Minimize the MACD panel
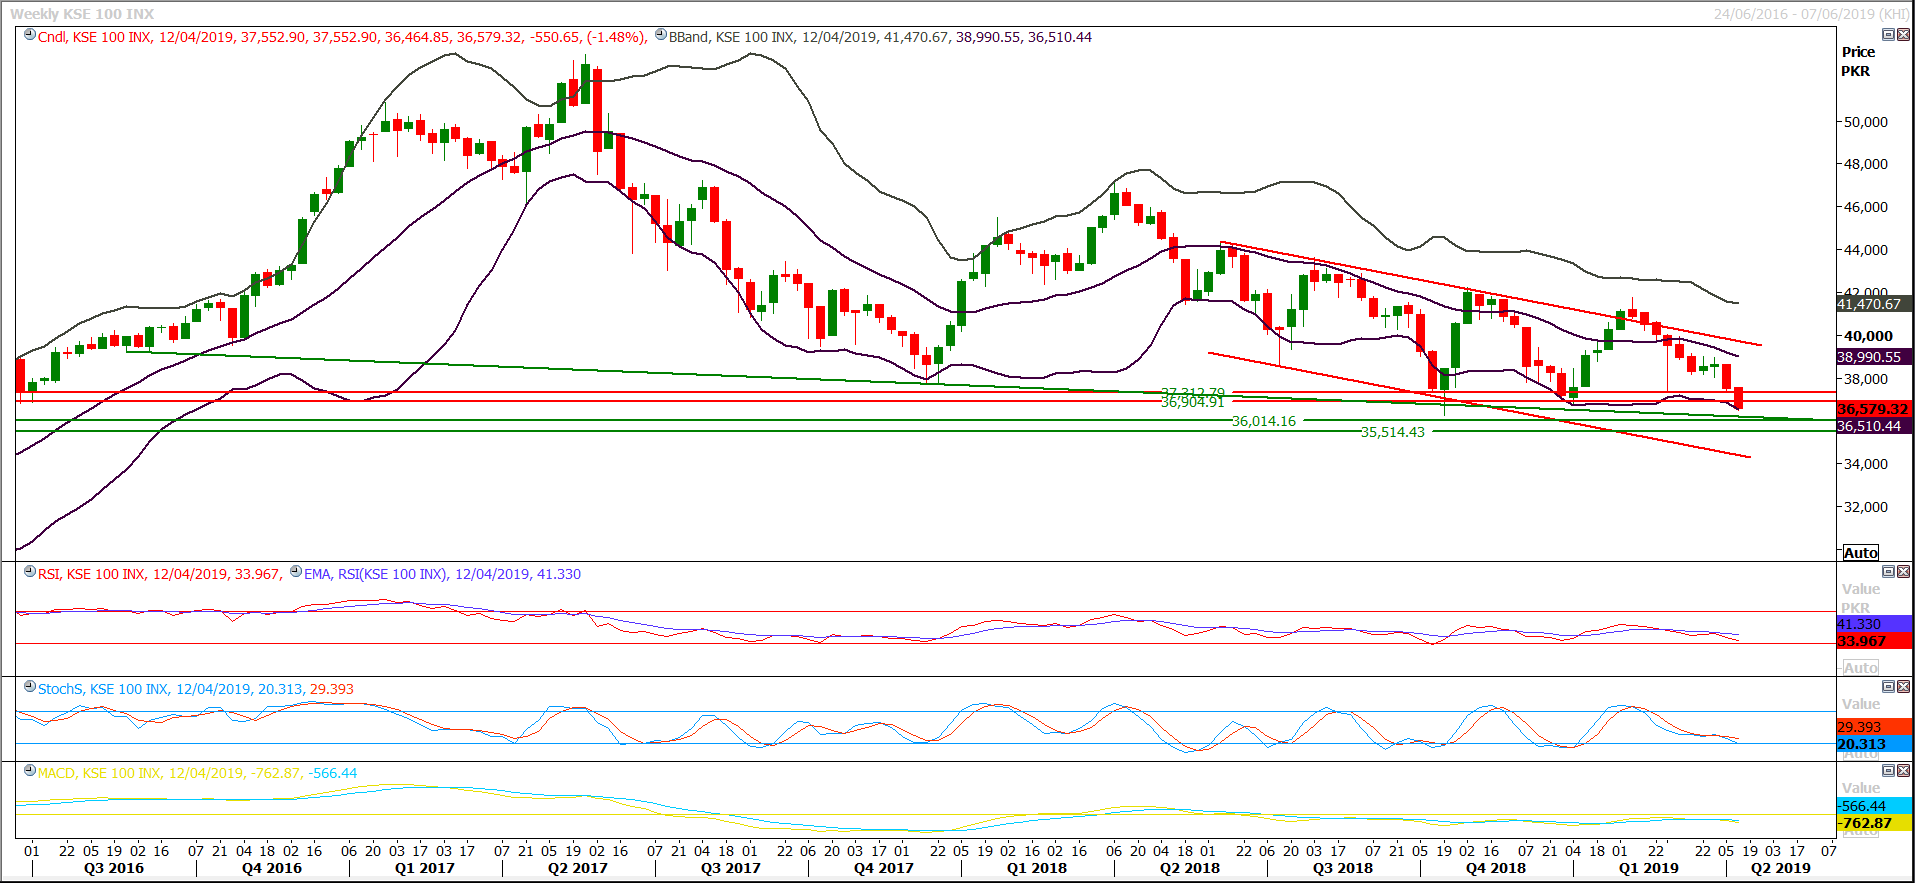 click(x=1888, y=771)
